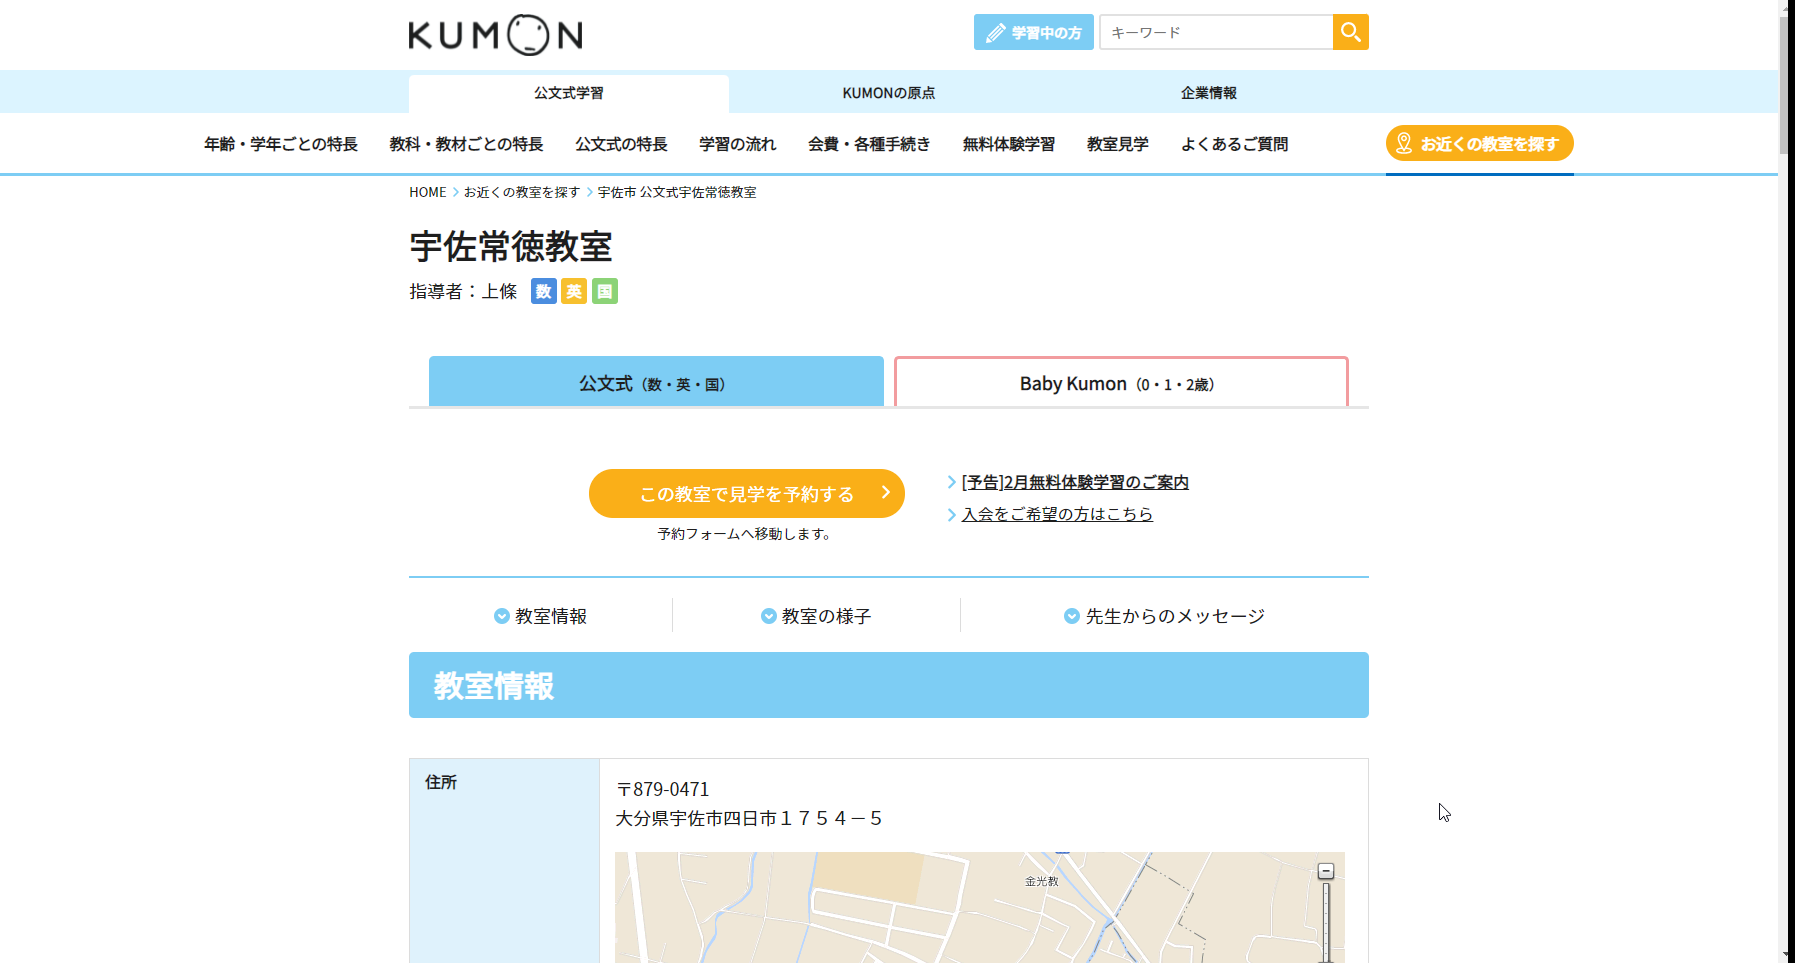Click the 指導者：上條 text
Image resolution: width=1795 pixels, height=963 pixels.
coord(463,291)
